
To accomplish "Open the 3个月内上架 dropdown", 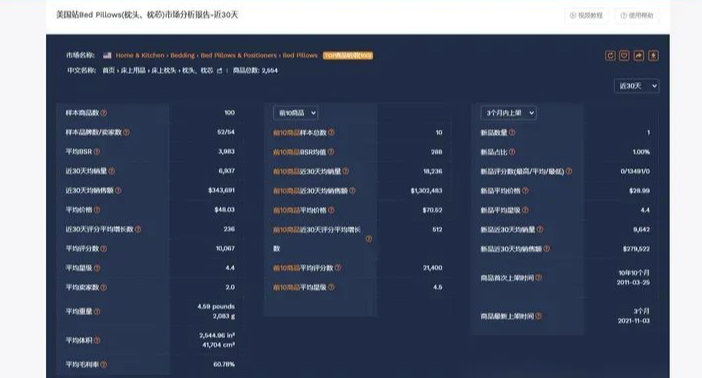I will [x=508, y=113].
